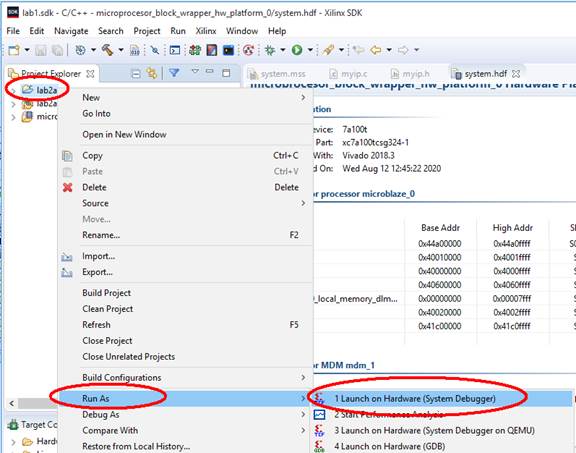Click the Last Edit Location icon
This screenshot has width=576, height=453.
(358, 50)
